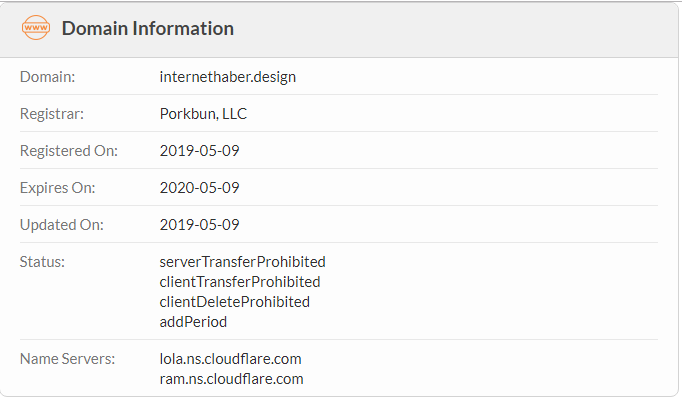The width and height of the screenshot is (682, 410).
Task: Click ram.ns.cloudflare.com name server
Action: (231, 379)
